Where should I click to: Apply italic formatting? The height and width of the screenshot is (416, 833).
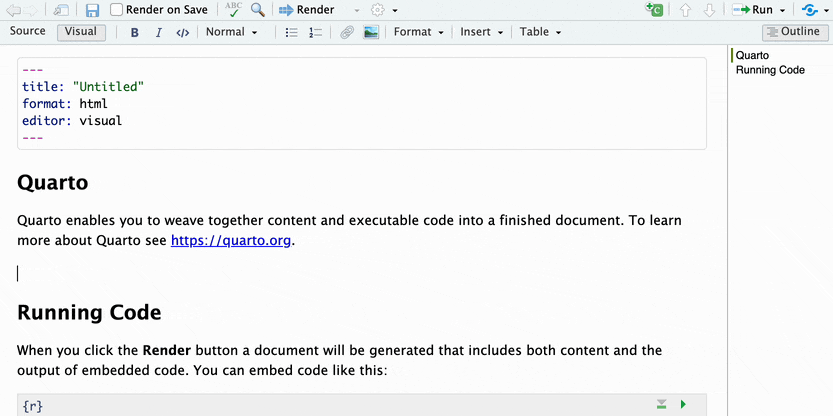(158, 32)
